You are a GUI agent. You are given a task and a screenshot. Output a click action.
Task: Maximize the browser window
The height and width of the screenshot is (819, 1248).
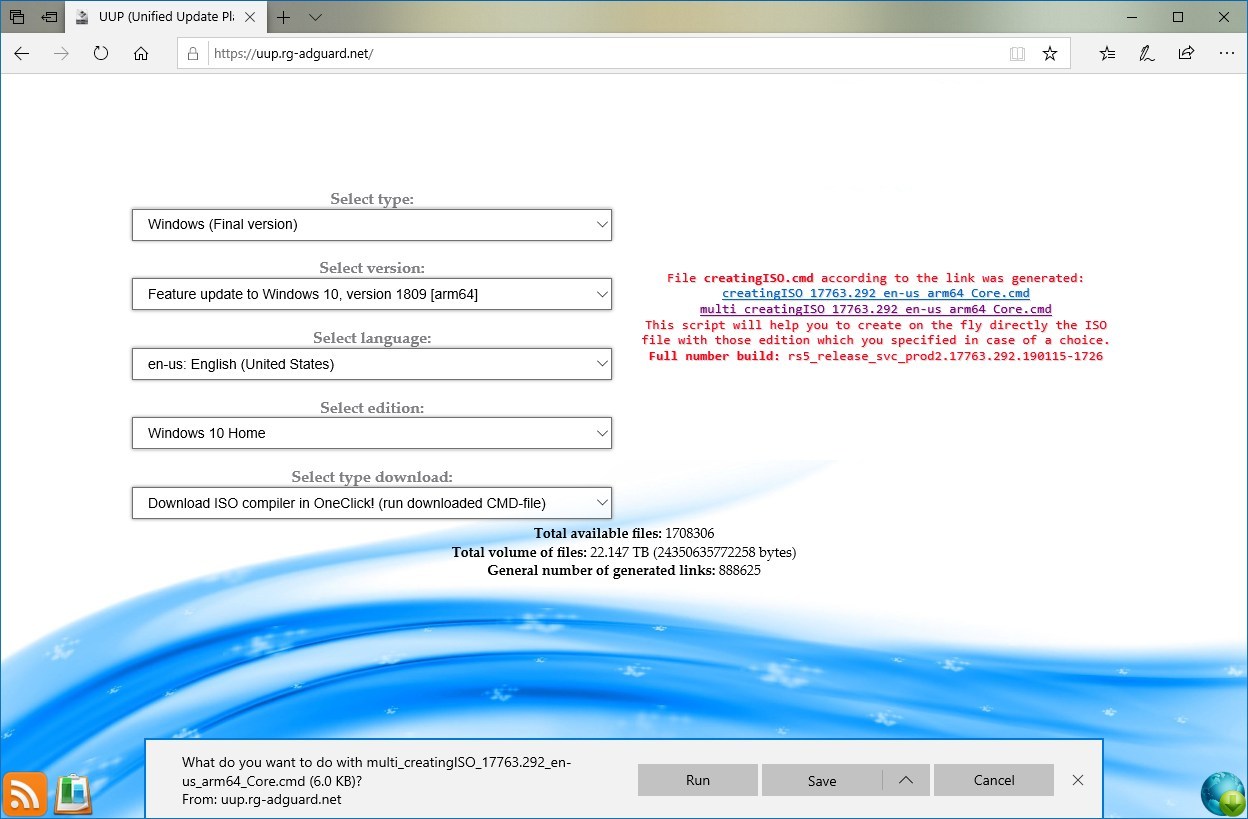(1178, 17)
